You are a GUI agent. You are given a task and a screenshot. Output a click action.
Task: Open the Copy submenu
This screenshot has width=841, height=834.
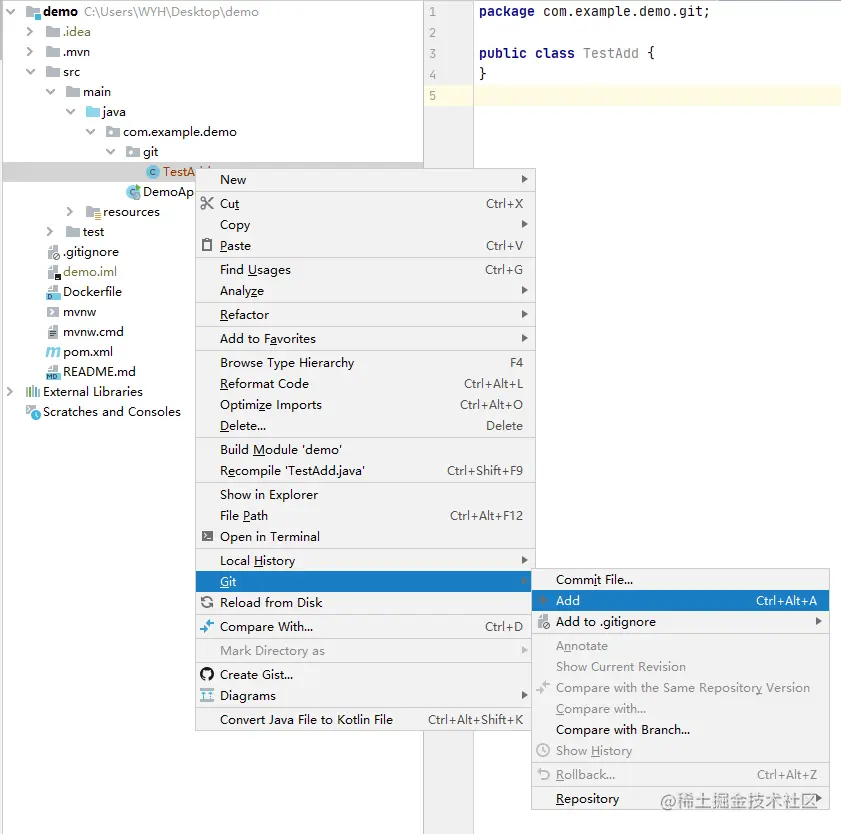365,224
